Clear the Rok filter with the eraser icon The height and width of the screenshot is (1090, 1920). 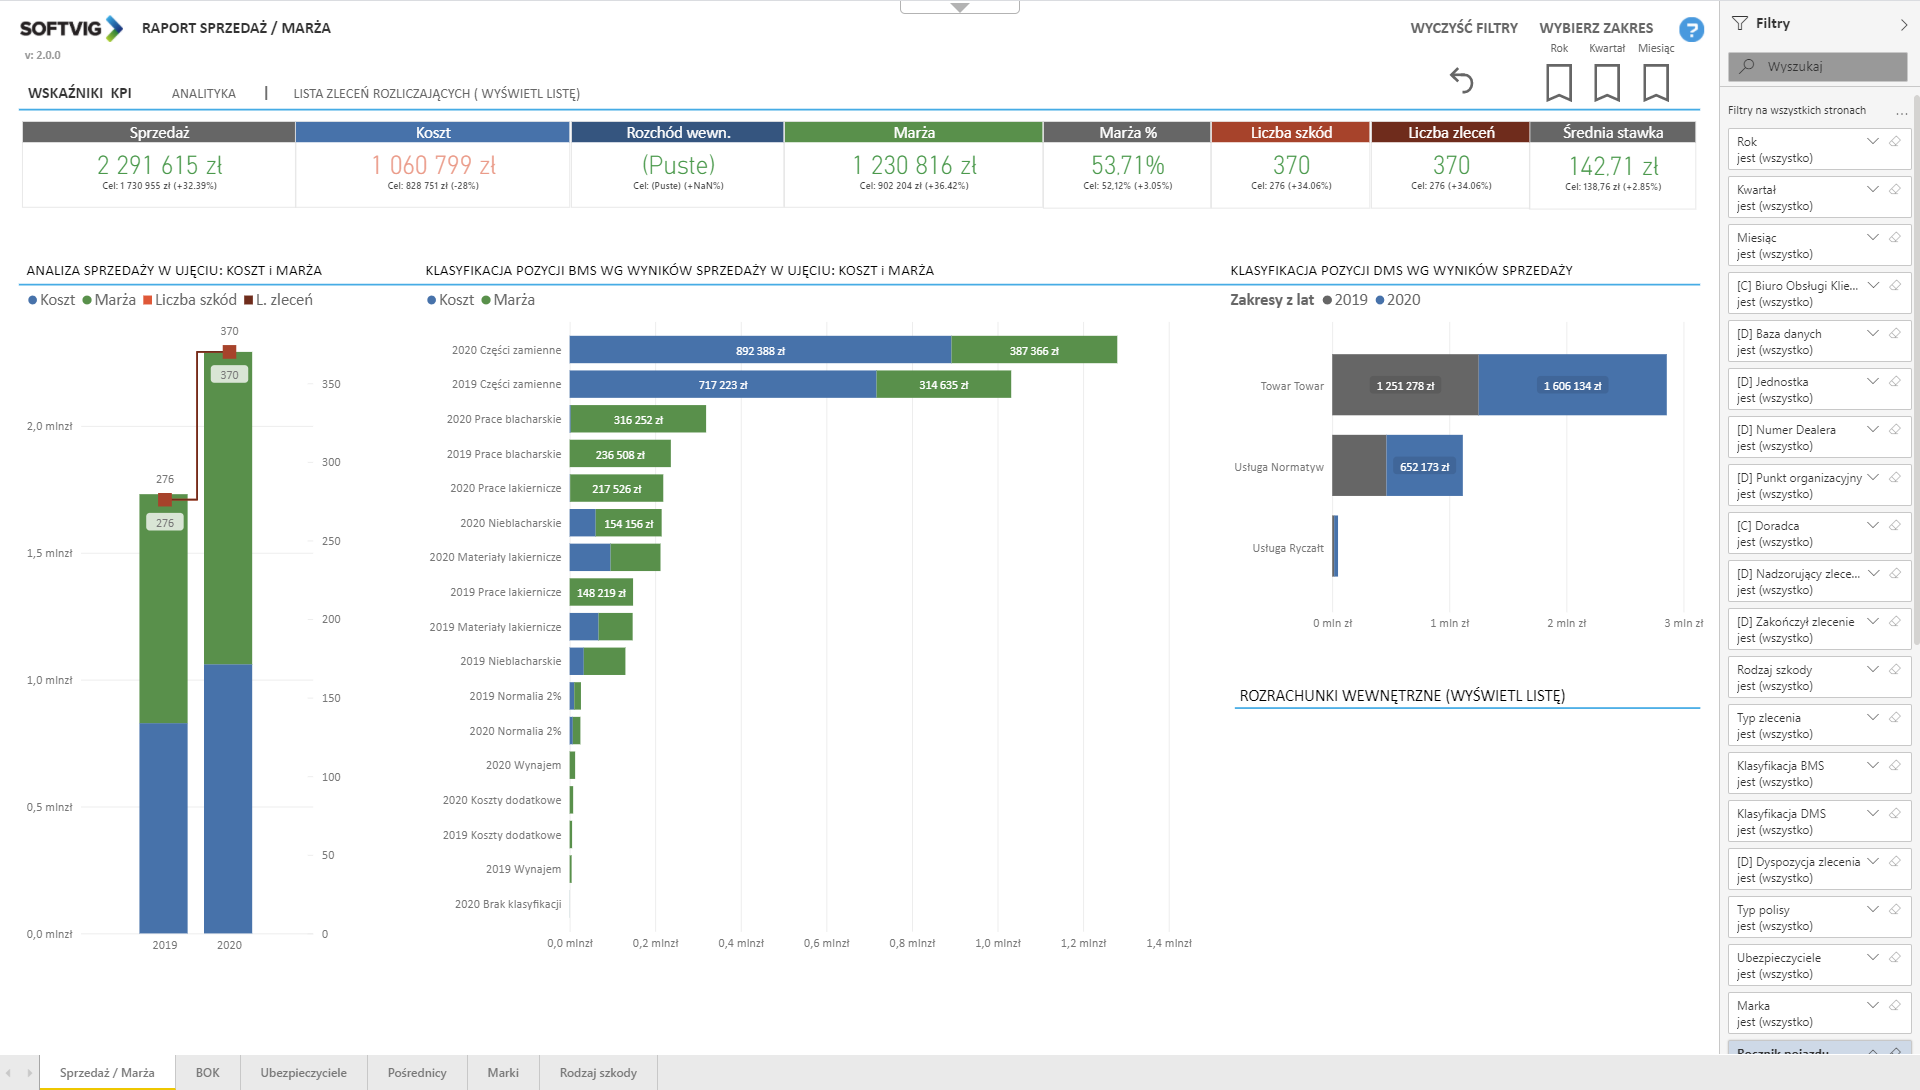point(1894,141)
